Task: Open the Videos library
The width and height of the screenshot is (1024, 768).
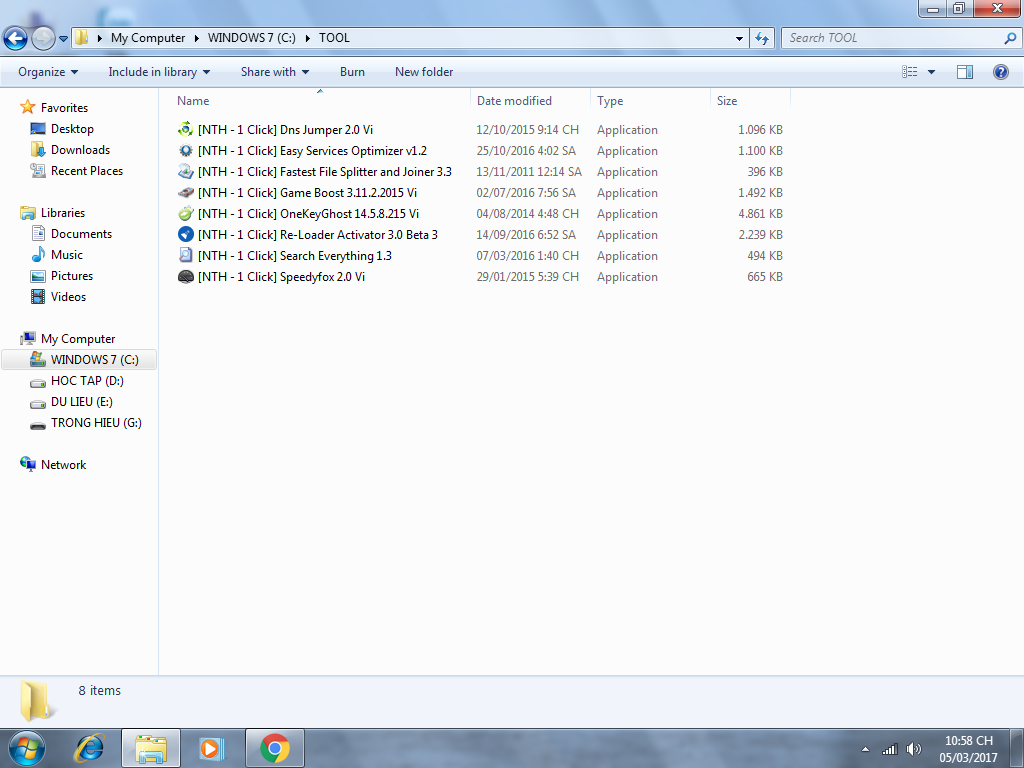Action: coord(68,296)
